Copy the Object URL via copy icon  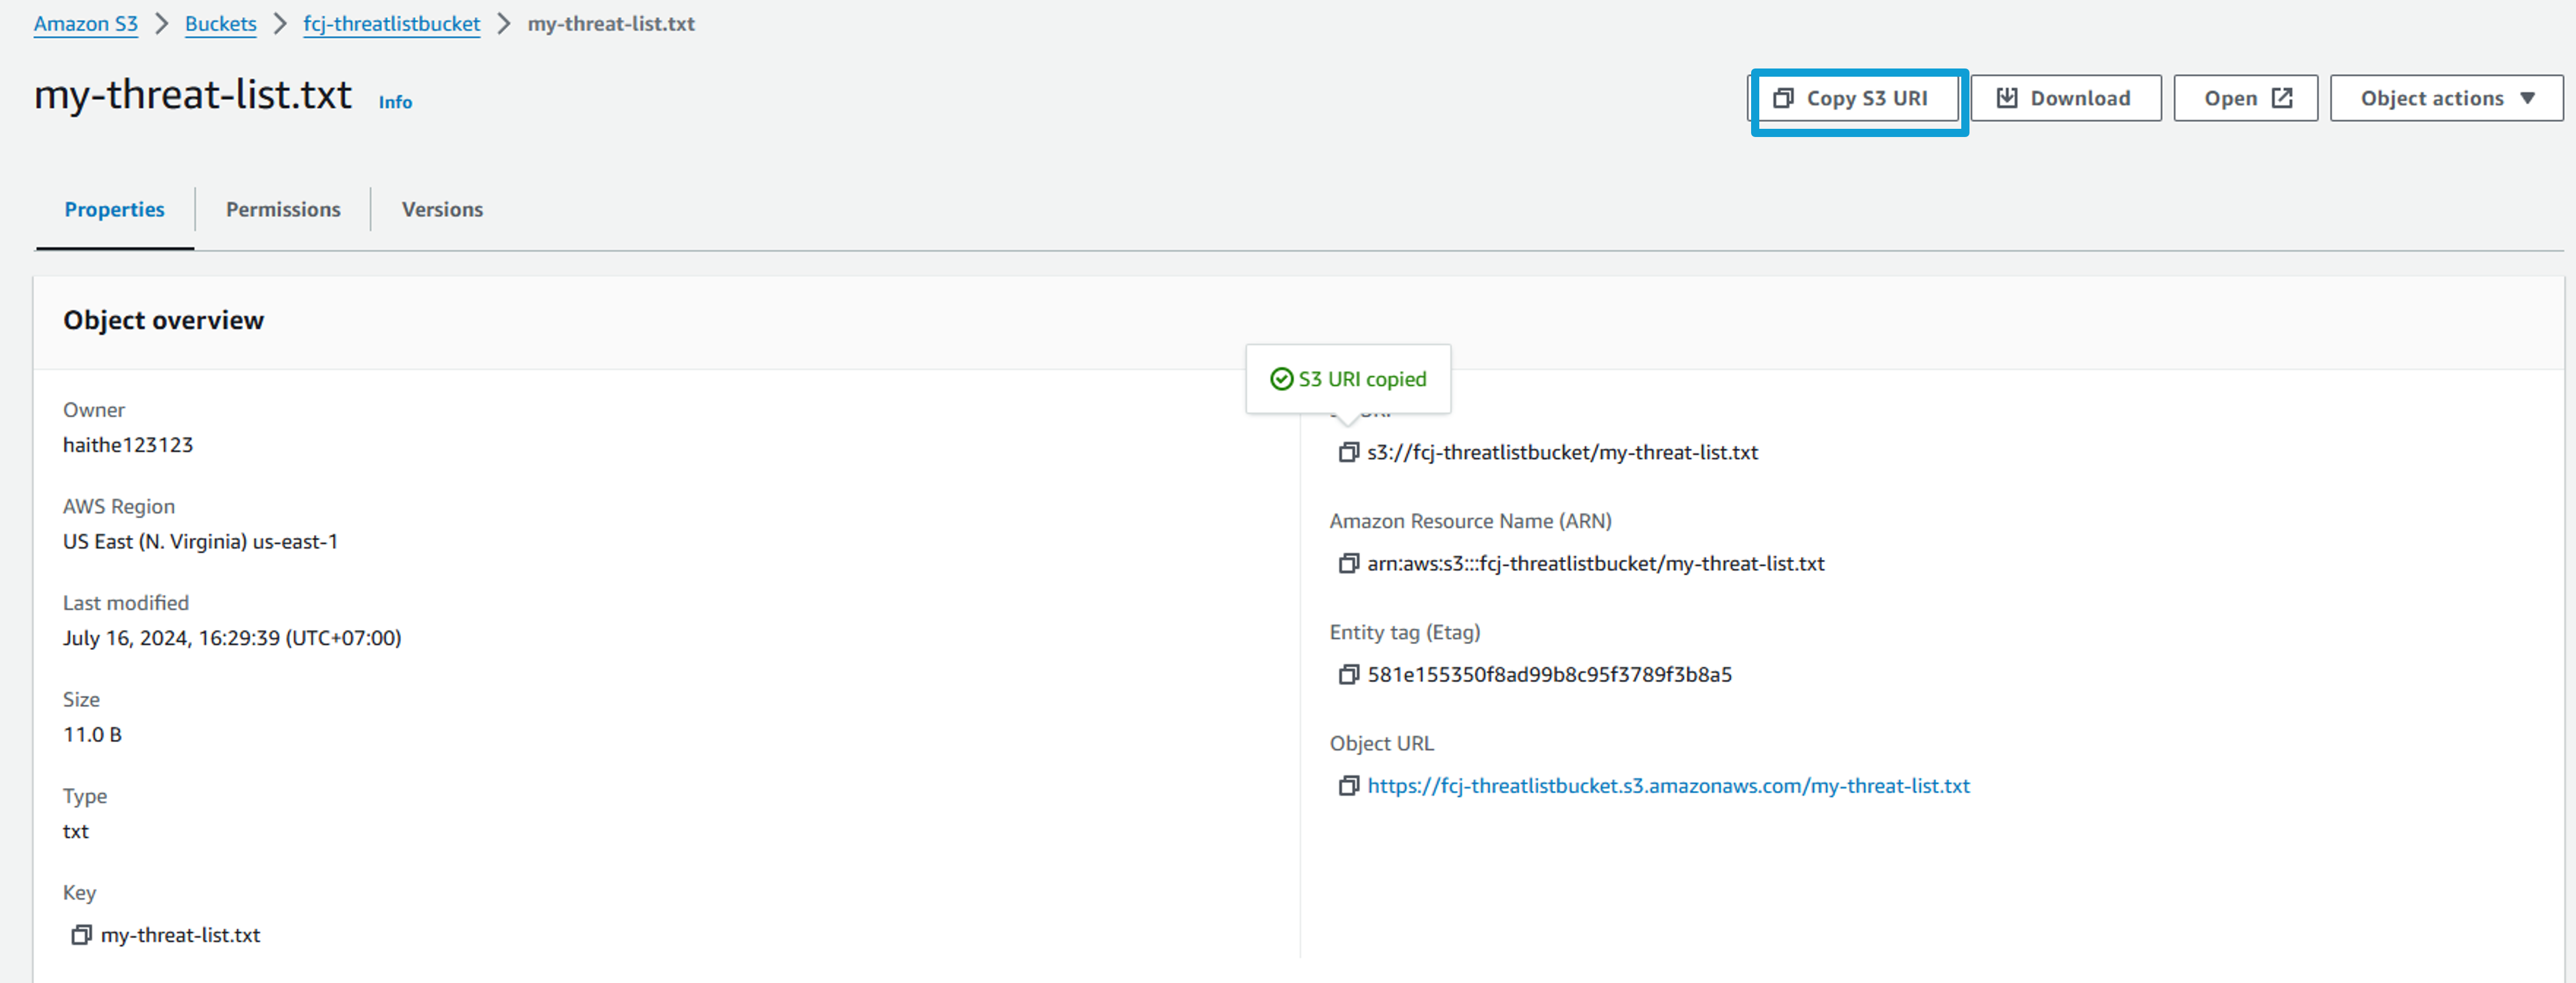pyautogui.click(x=1348, y=786)
